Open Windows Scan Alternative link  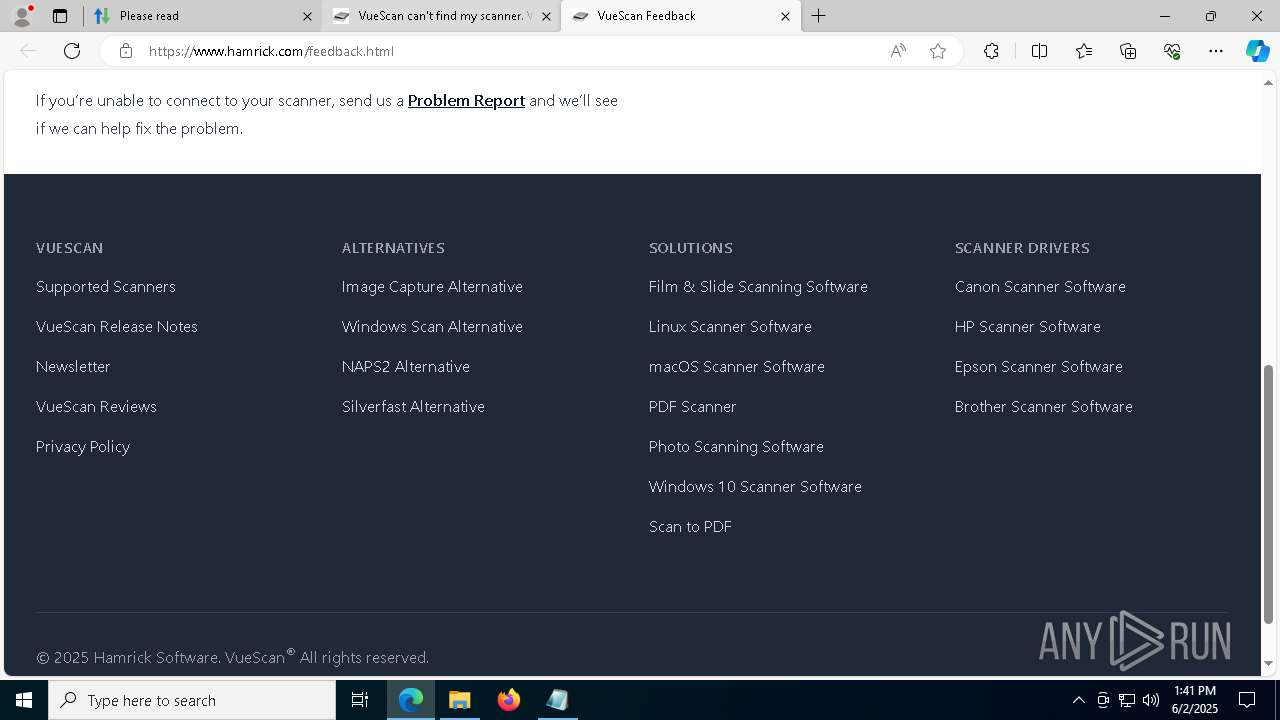pyautogui.click(x=432, y=327)
